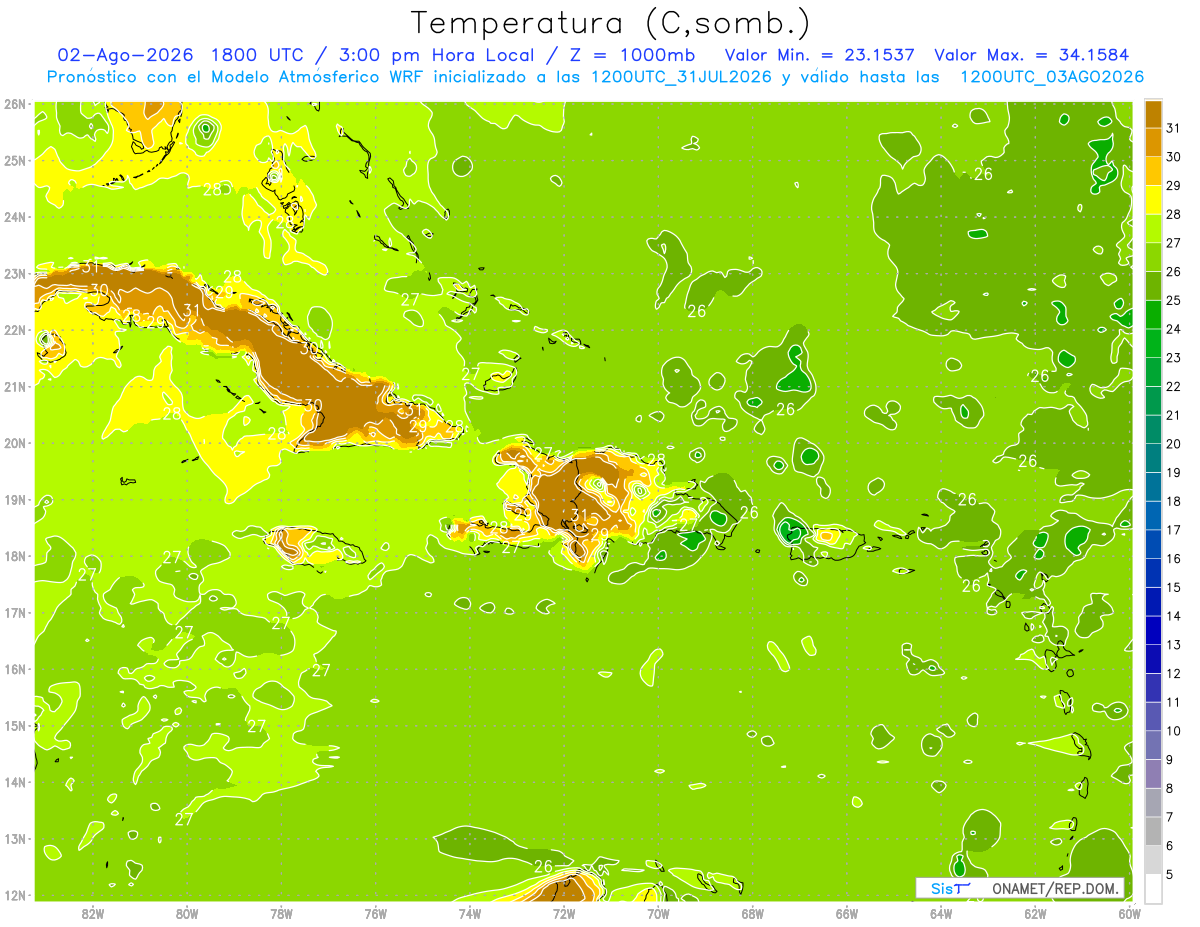1200x927 pixels.
Task: Click the number 31 on the color legend
Action: coord(1175,128)
